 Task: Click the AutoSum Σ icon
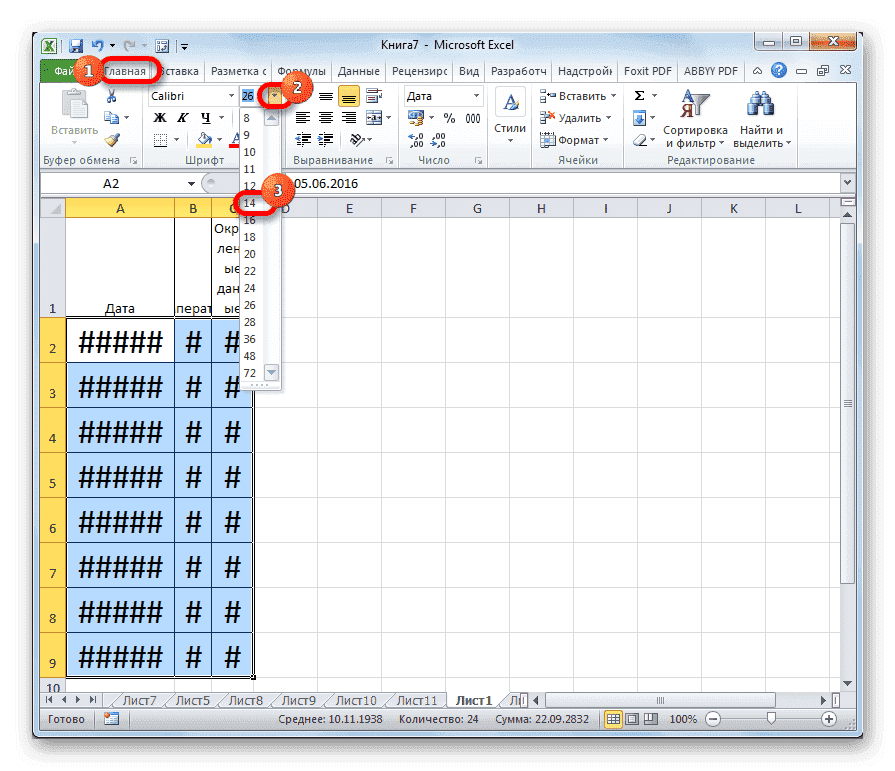[637, 94]
